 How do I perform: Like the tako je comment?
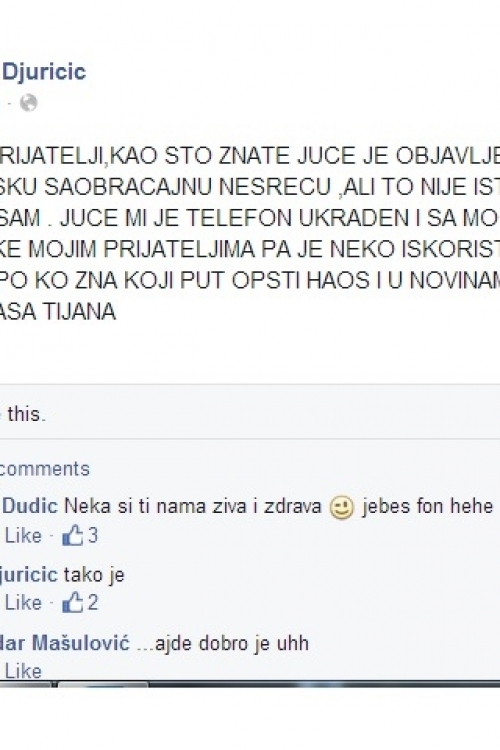click(22, 603)
